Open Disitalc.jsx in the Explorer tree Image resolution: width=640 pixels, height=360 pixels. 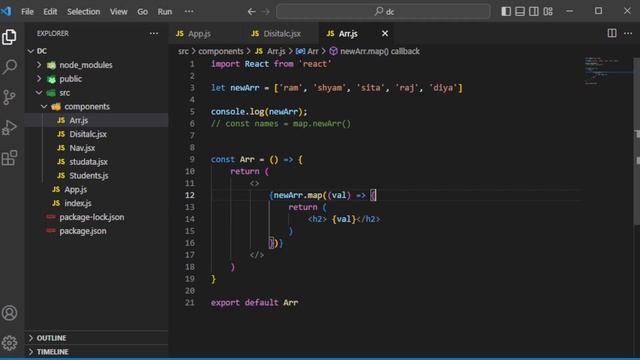pyautogui.click(x=96, y=134)
